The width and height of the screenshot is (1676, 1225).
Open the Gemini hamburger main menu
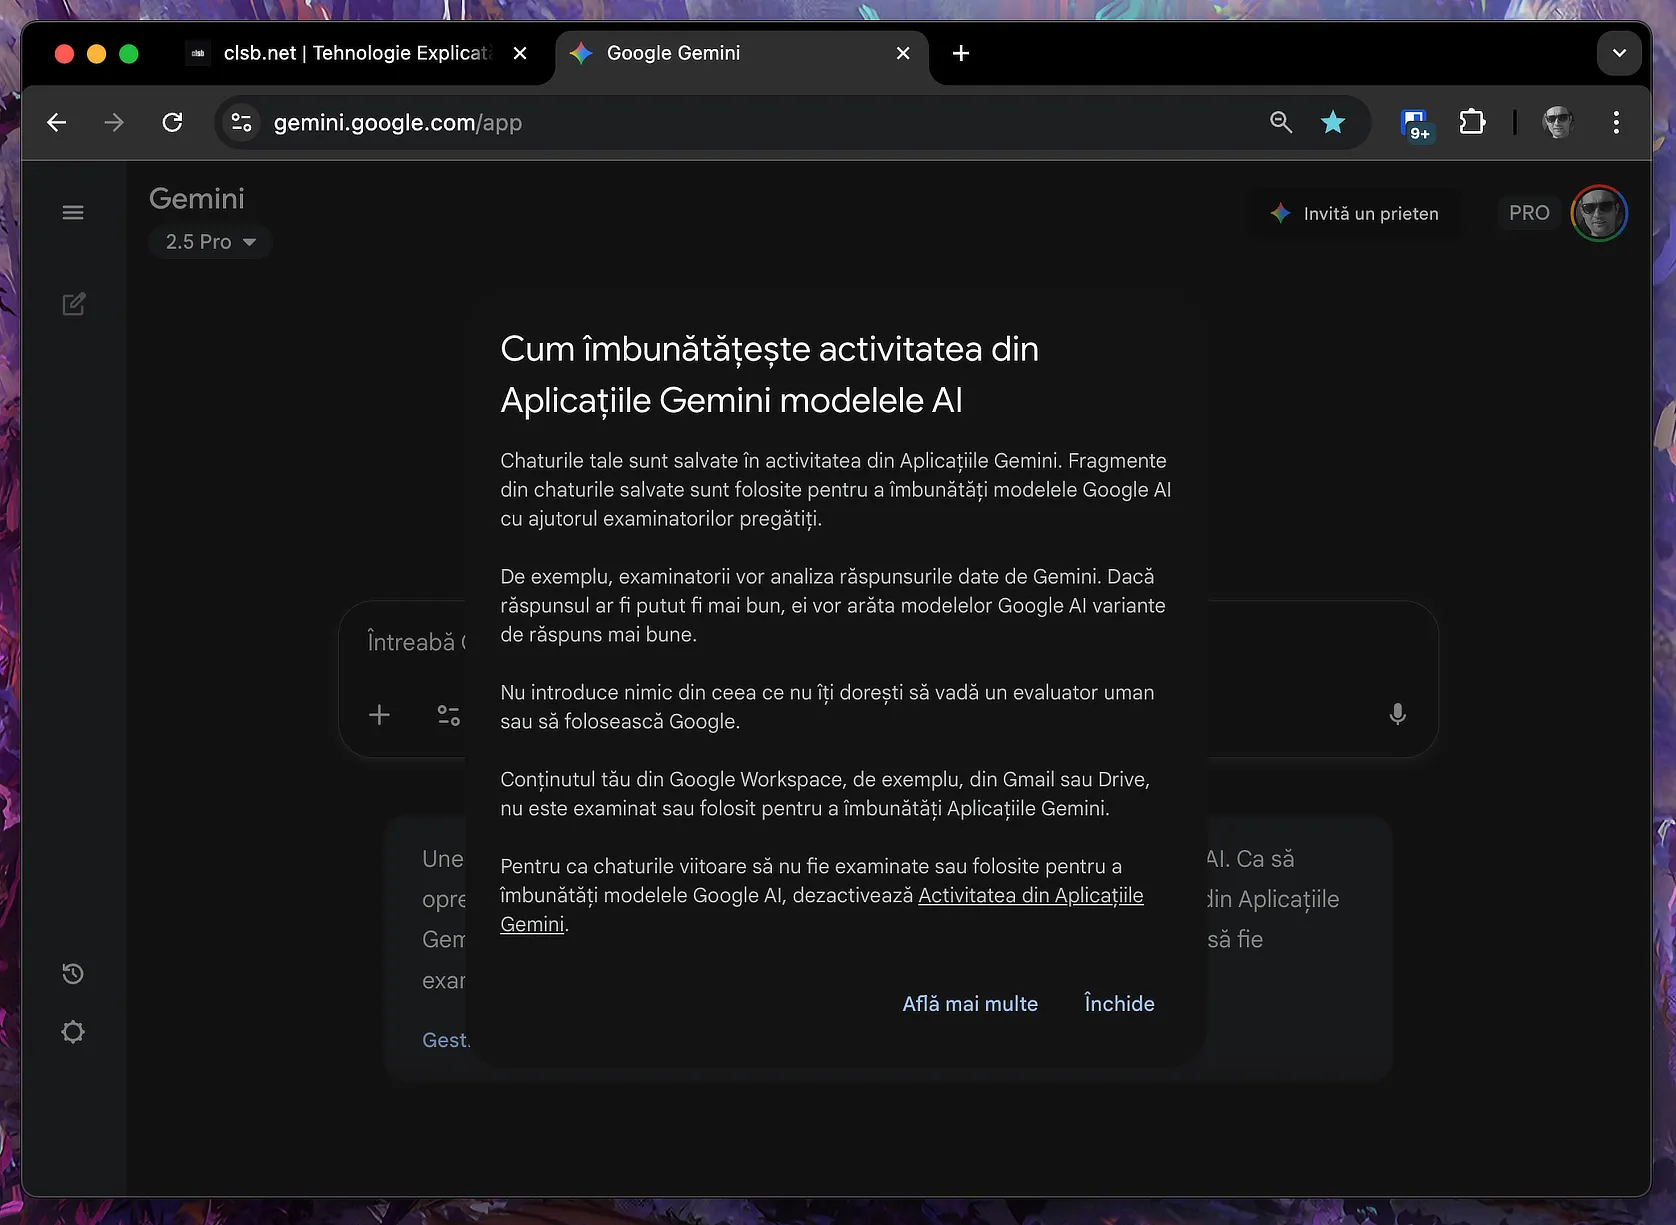[73, 213]
